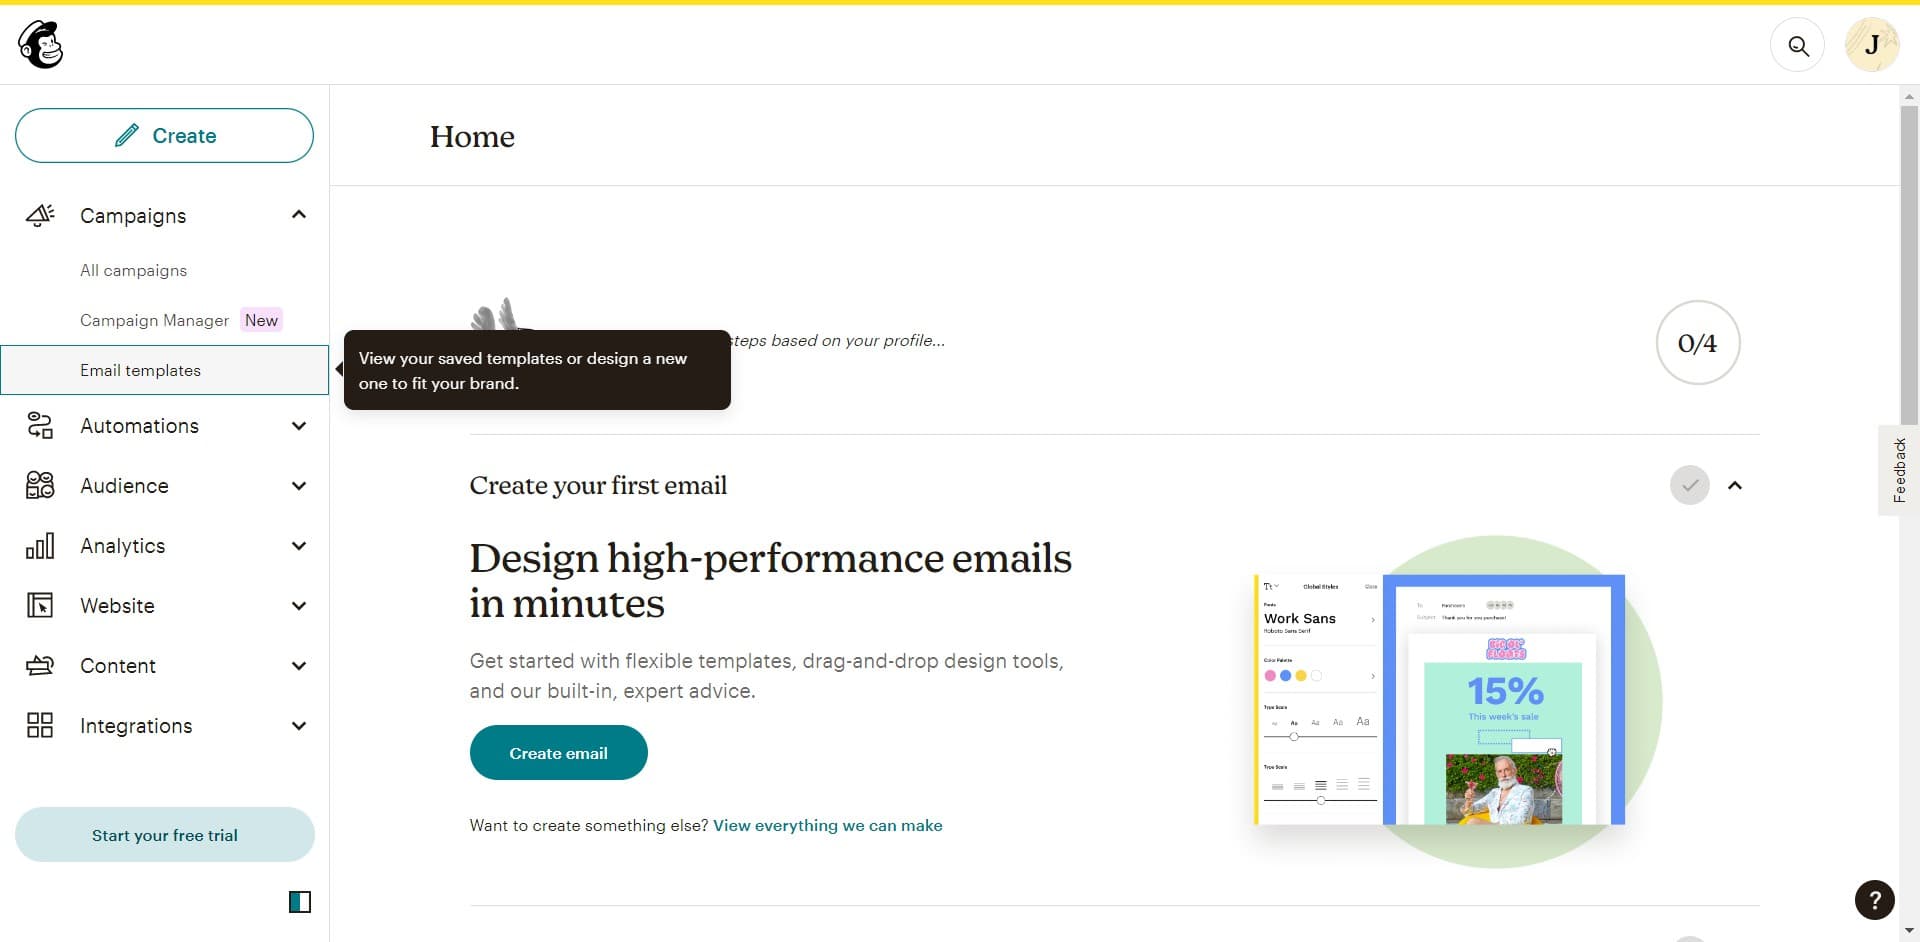Image resolution: width=1920 pixels, height=942 pixels.
Task: Open 'View everything we can make' link
Action: [827, 825]
